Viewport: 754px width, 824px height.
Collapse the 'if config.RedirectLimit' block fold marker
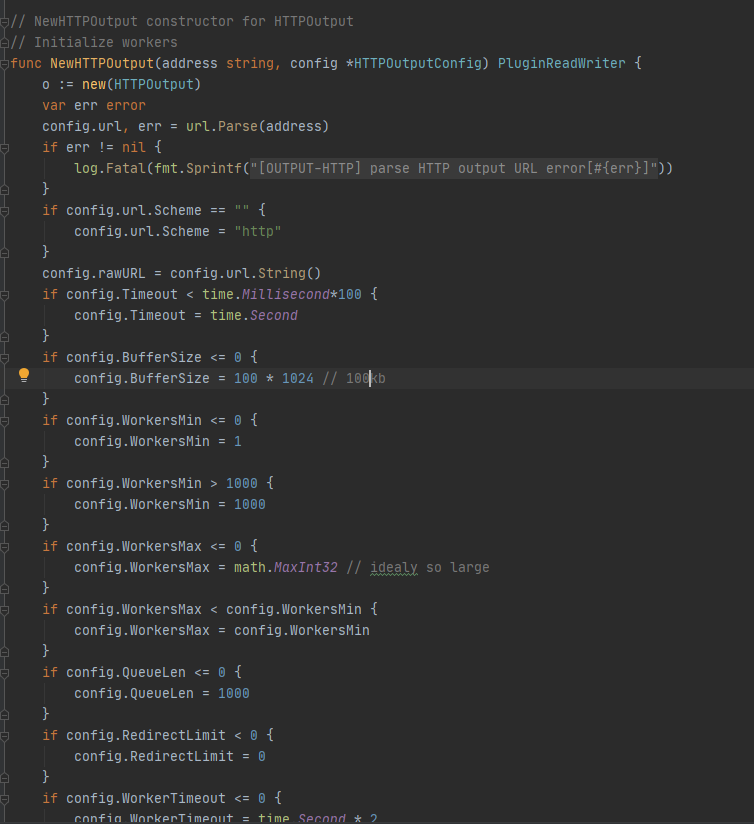click(x=4, y=737)
